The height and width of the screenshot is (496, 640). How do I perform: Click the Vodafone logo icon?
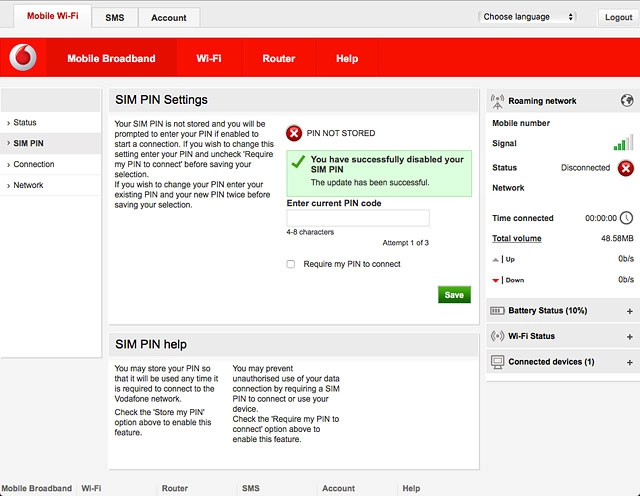tap(23, 59)
